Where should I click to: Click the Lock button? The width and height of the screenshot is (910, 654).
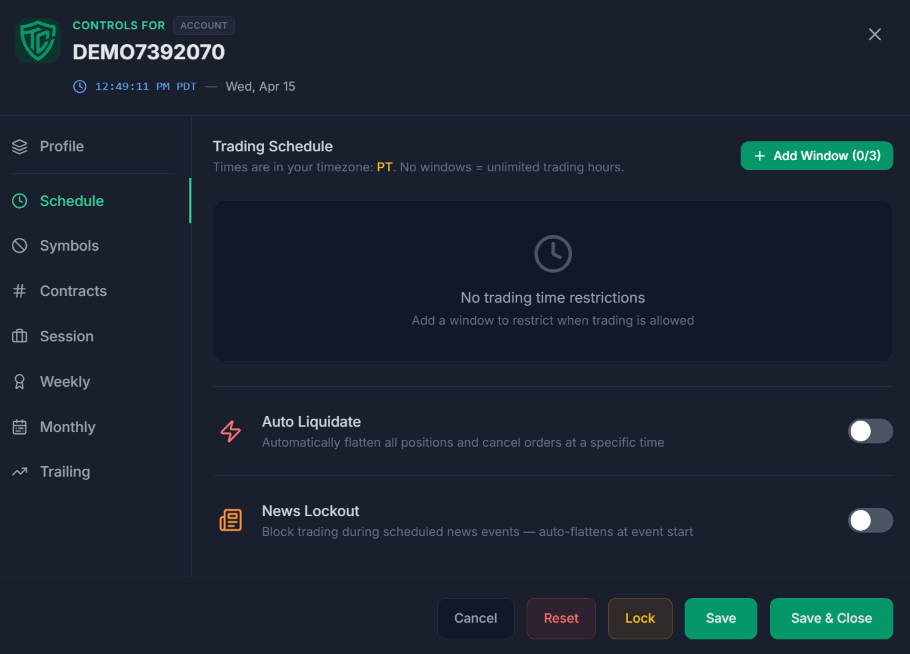tap(639, 618)
